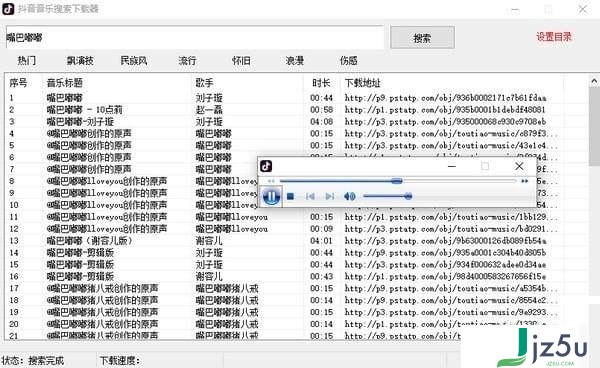600x368 pixels.
Task: Select the 伤感 category tab
Action: click(x=349, y=60)
